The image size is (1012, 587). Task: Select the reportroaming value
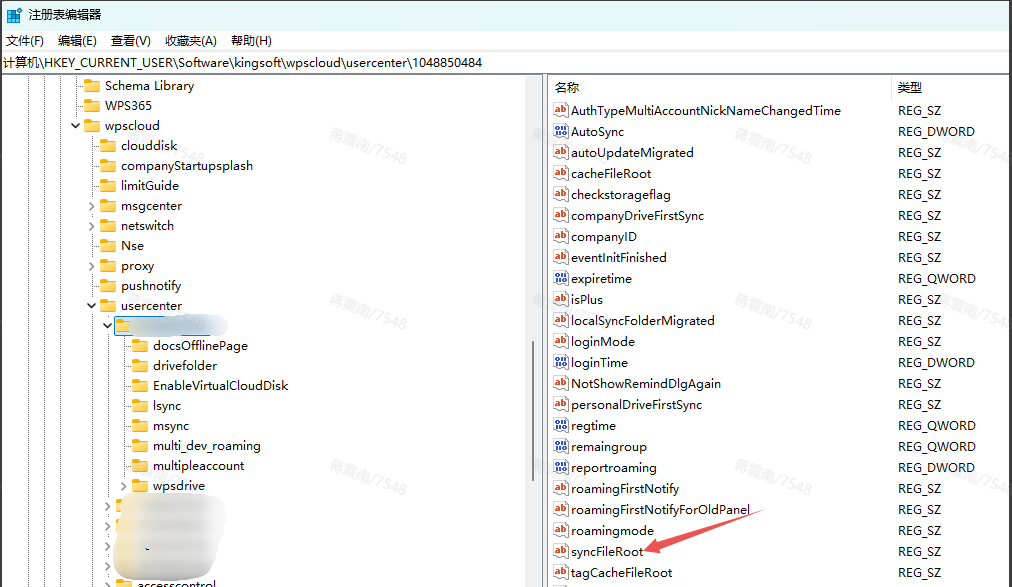(x=614, y=468)
